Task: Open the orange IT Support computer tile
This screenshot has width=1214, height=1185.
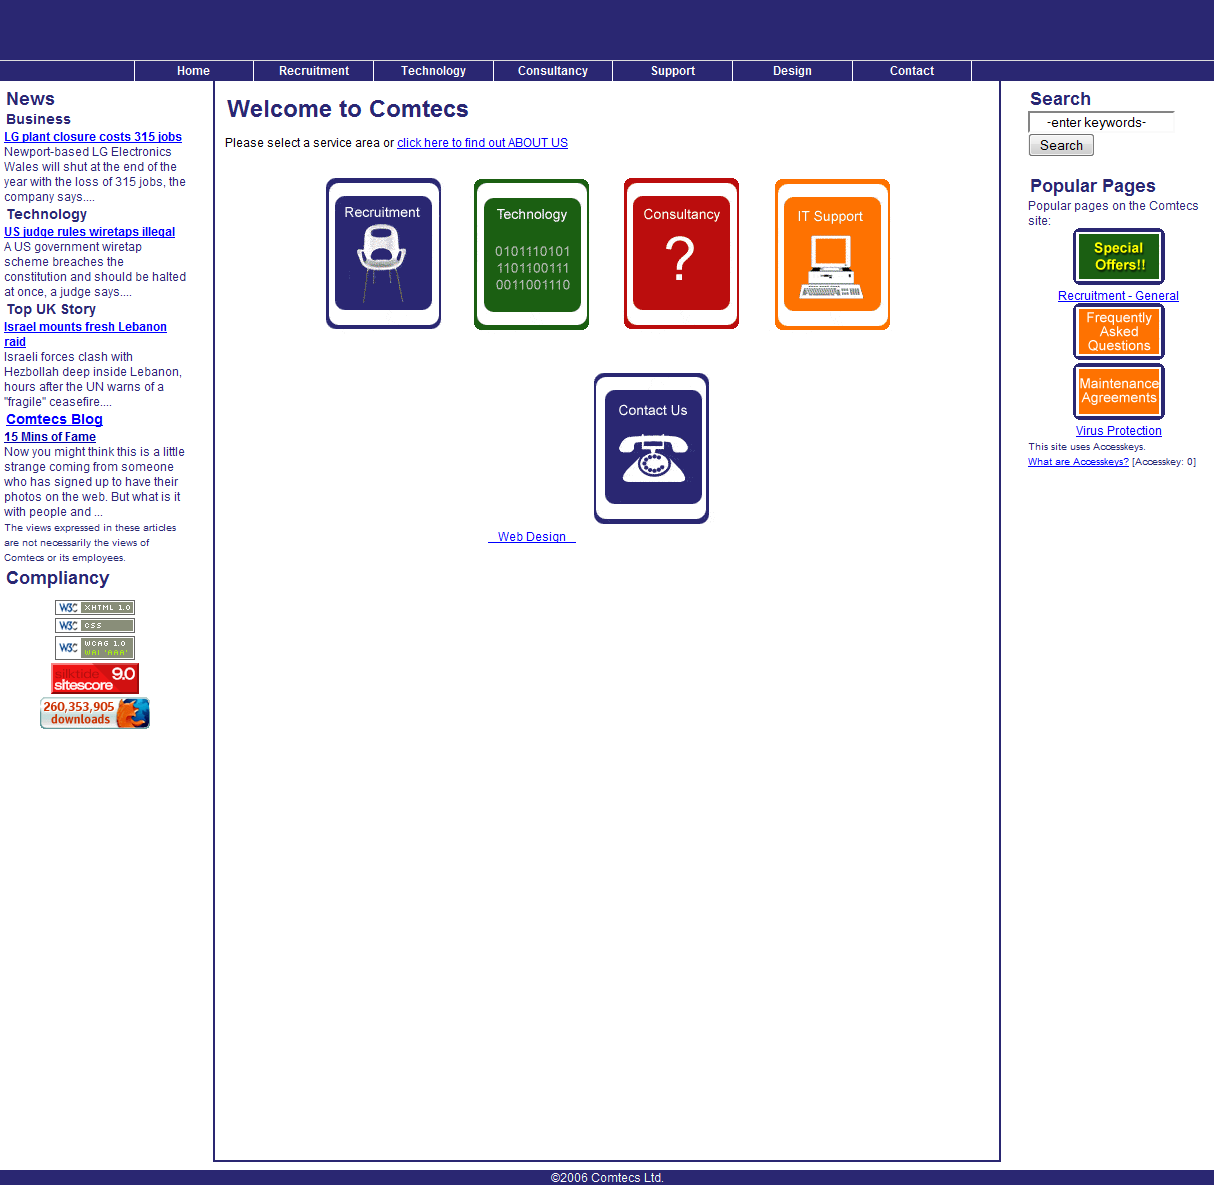Action: point(832,254)
